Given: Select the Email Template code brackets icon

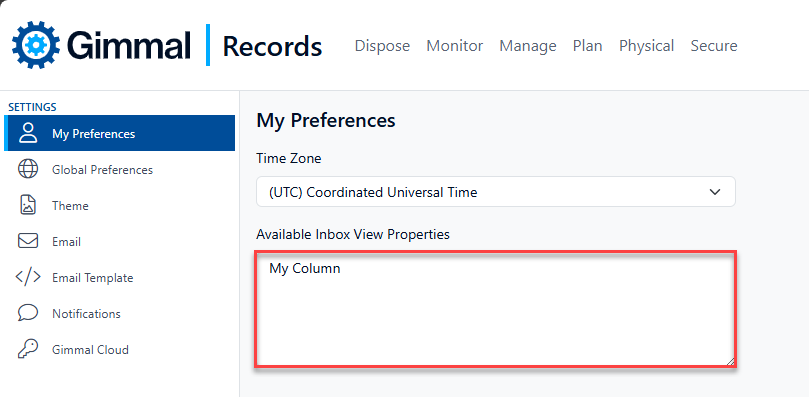Looking at the screenshot, I should pos(28,278).
